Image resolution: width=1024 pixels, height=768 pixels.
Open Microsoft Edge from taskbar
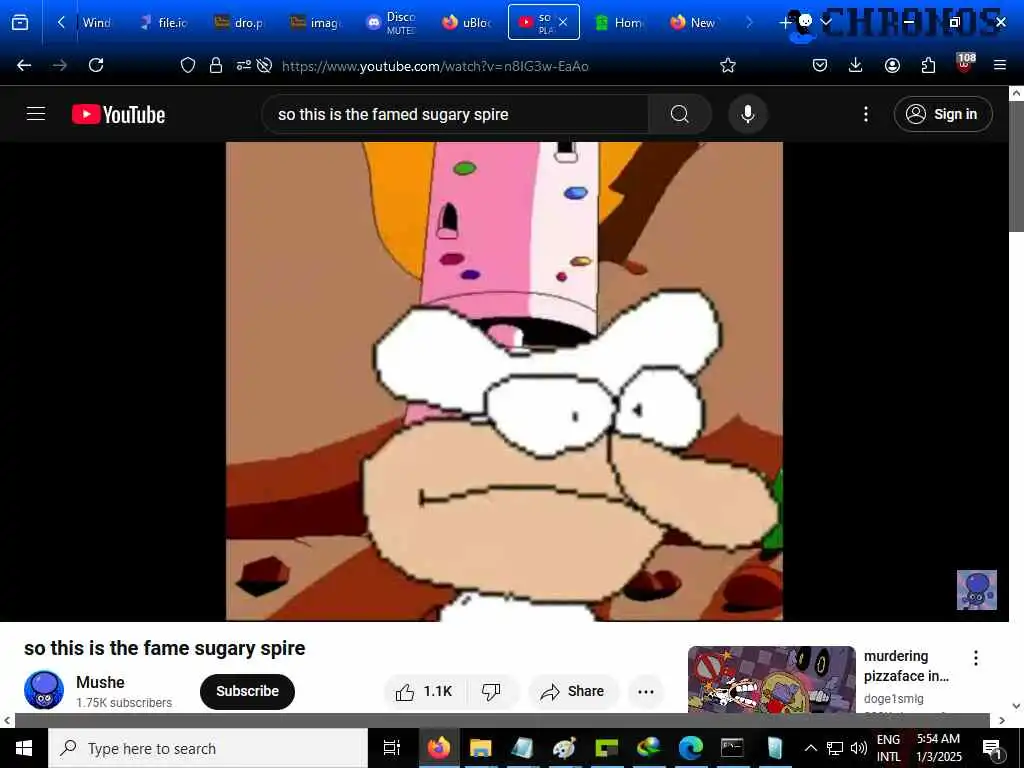coord(690,748)
